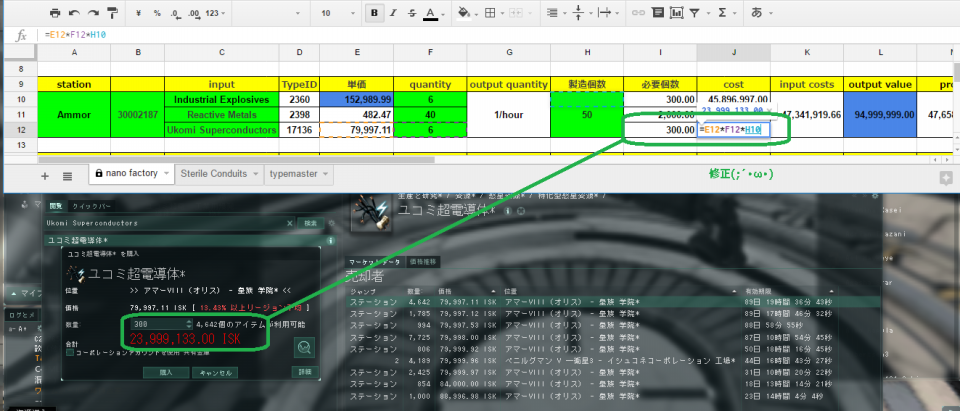Open the Sterile Conduits tab dropdown arrow
This screenshot has height=411, width=960.
[255, 175]
